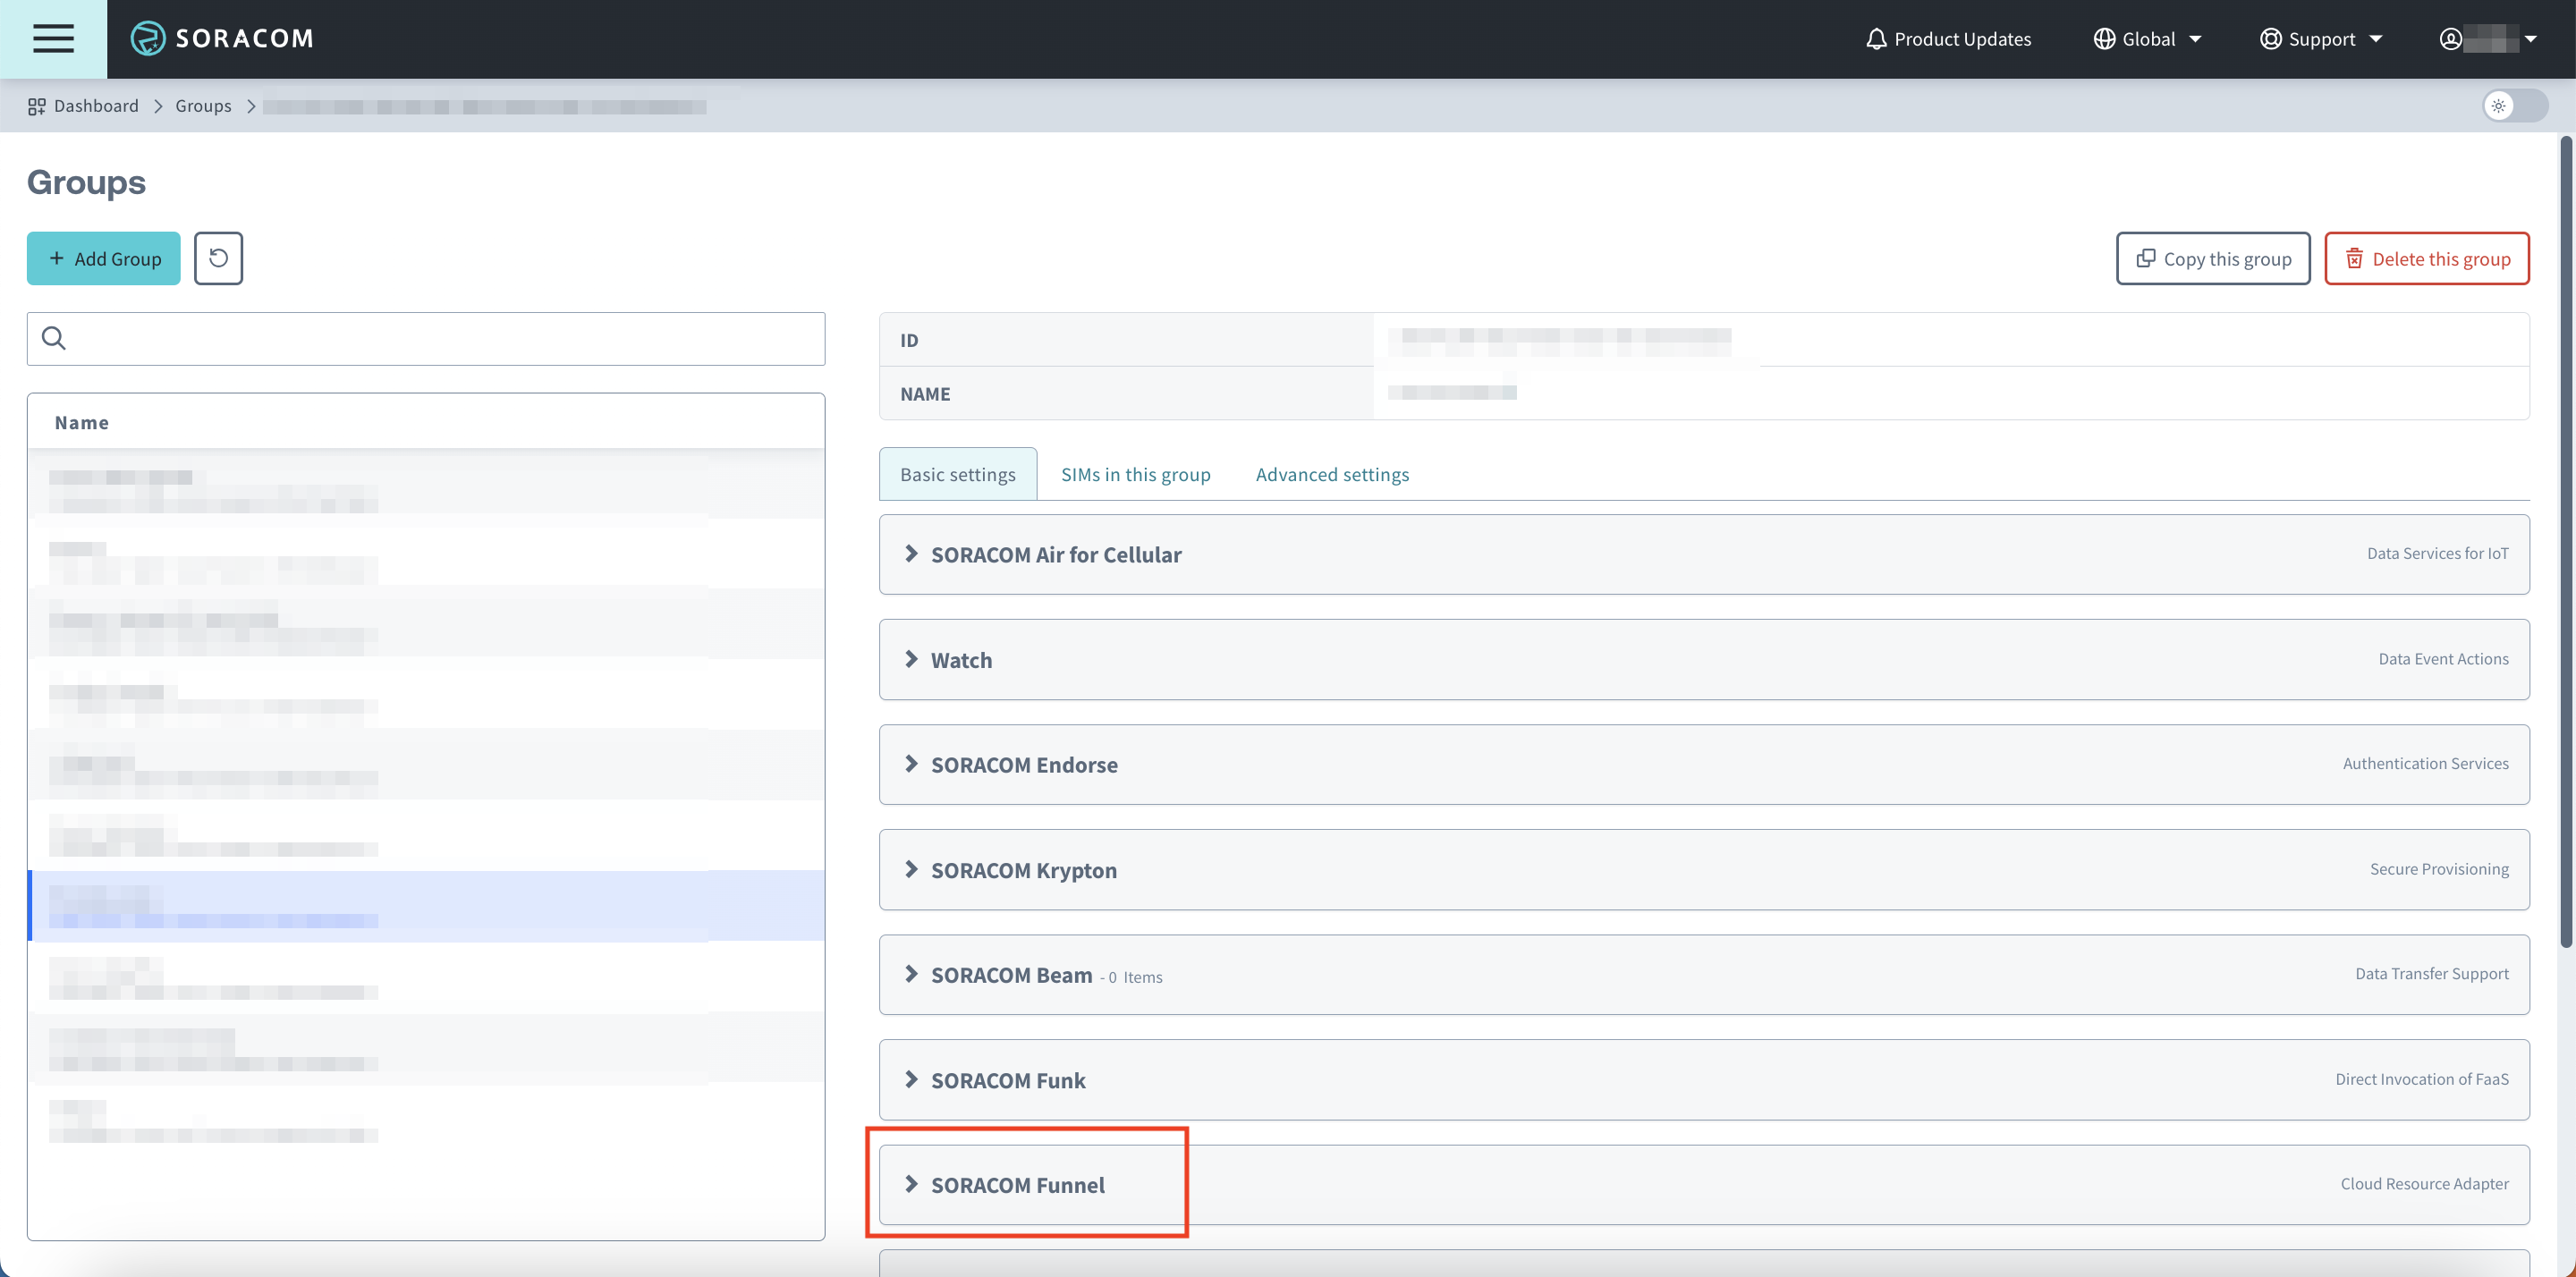This screenshot has height=1277, width=2576.
Task: Click the Dashboard breadcrumb grid icon
Action: (37, 106)
